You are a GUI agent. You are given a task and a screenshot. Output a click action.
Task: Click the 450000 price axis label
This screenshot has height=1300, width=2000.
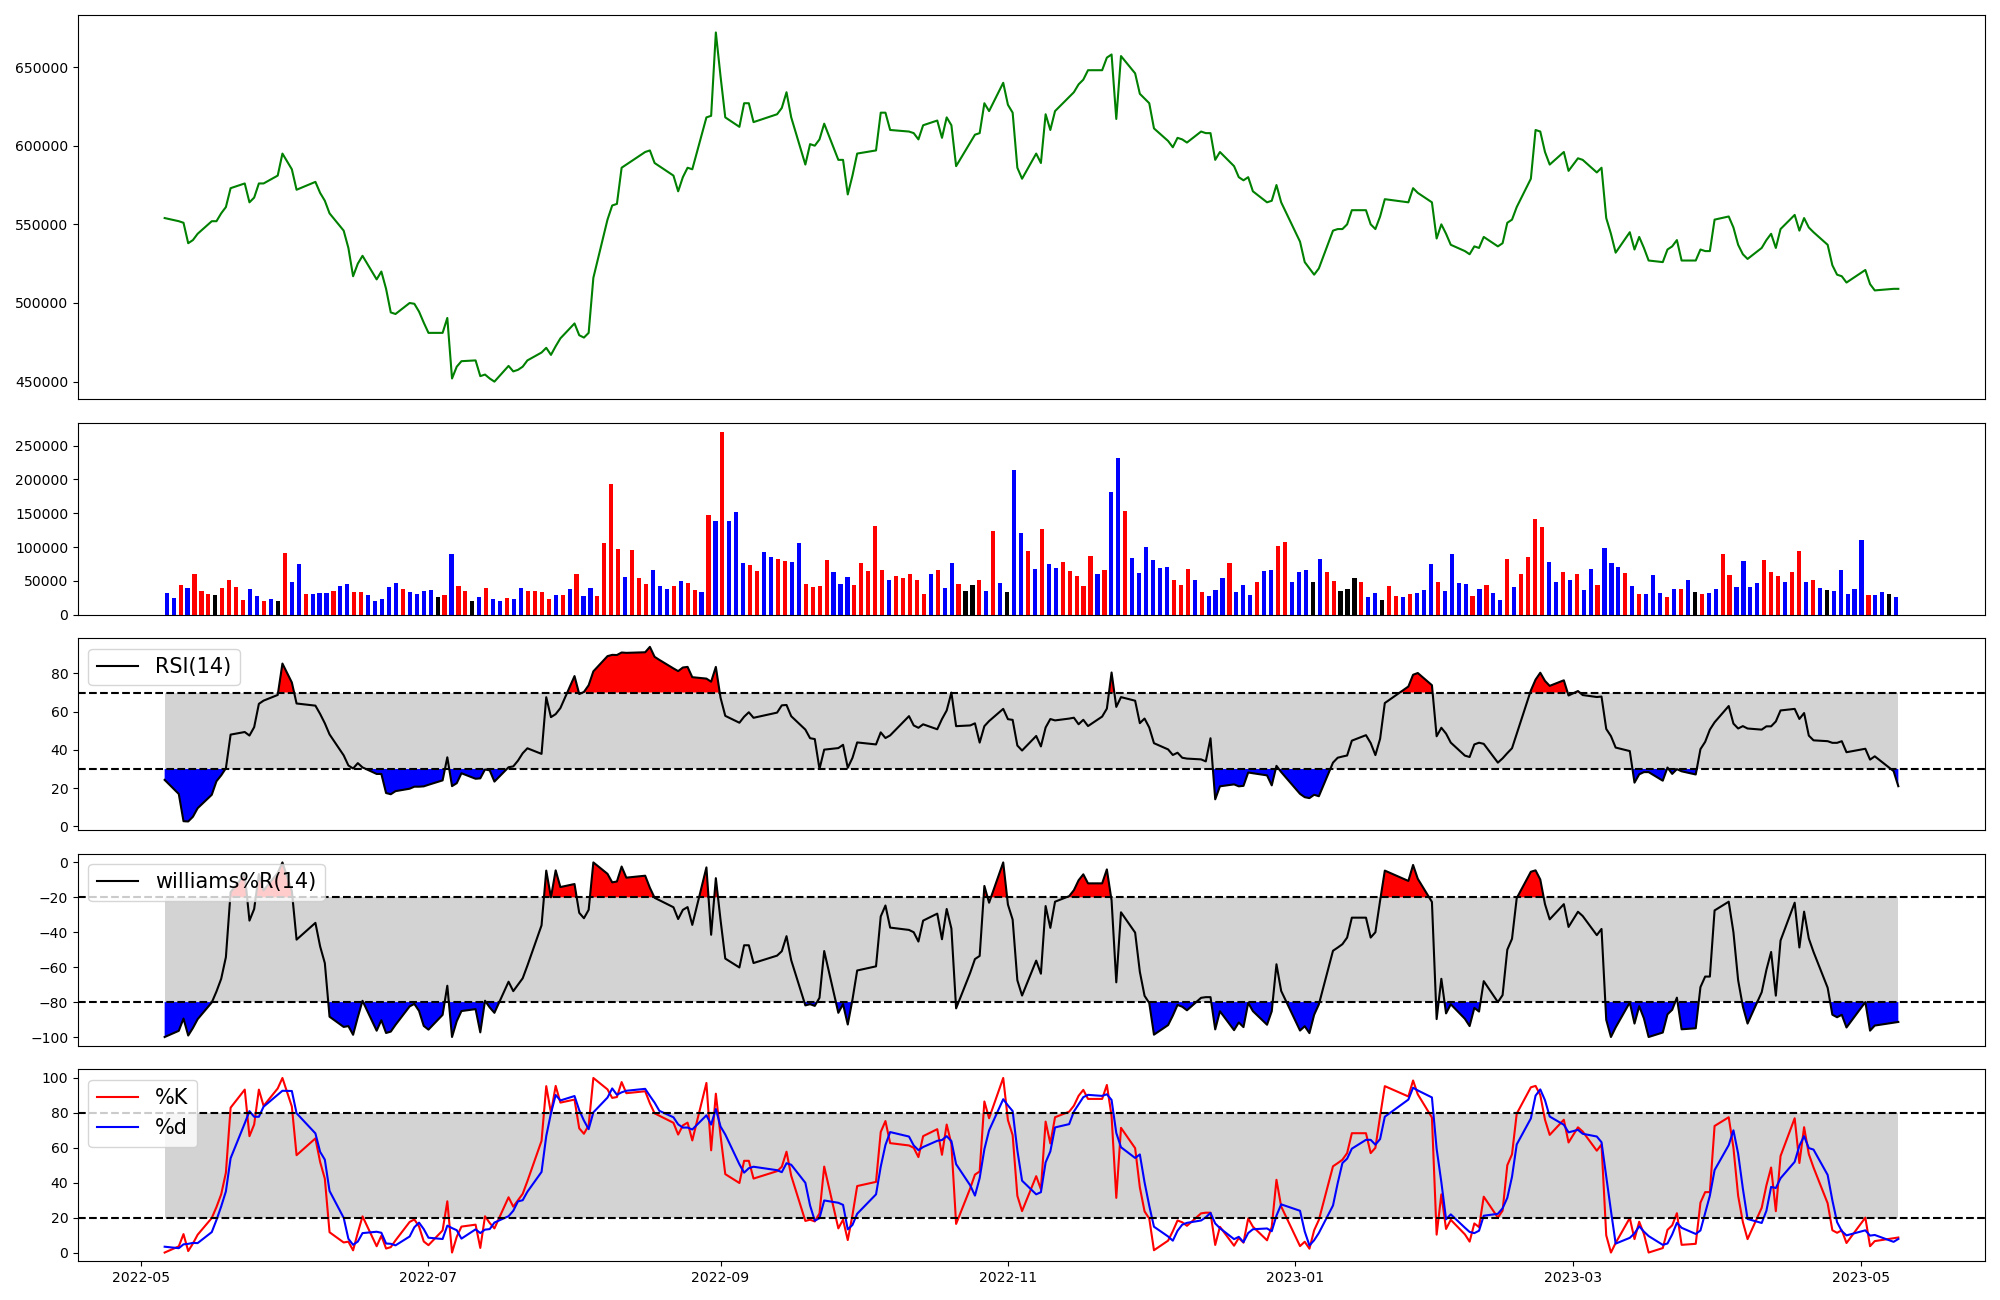(x=41, y=382)
